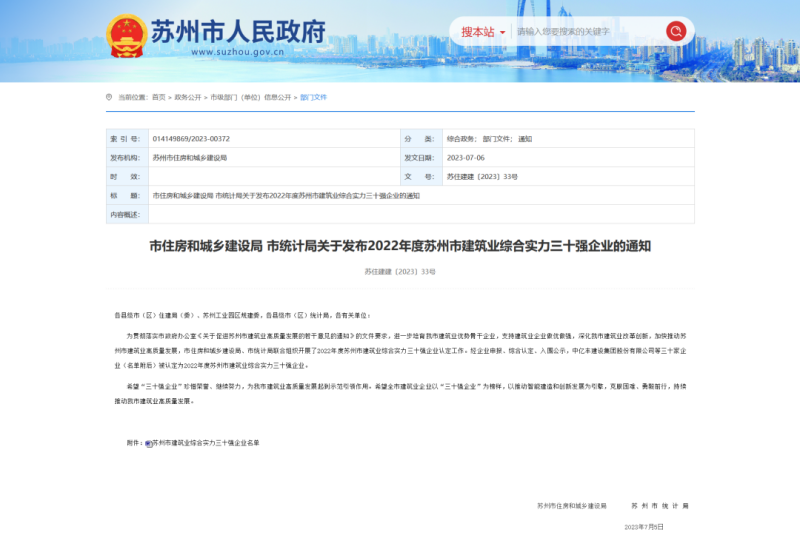This screenshot has height=552, width=800.
Task: Select the 部门文件 breadcrumb item
Action: 313,97
